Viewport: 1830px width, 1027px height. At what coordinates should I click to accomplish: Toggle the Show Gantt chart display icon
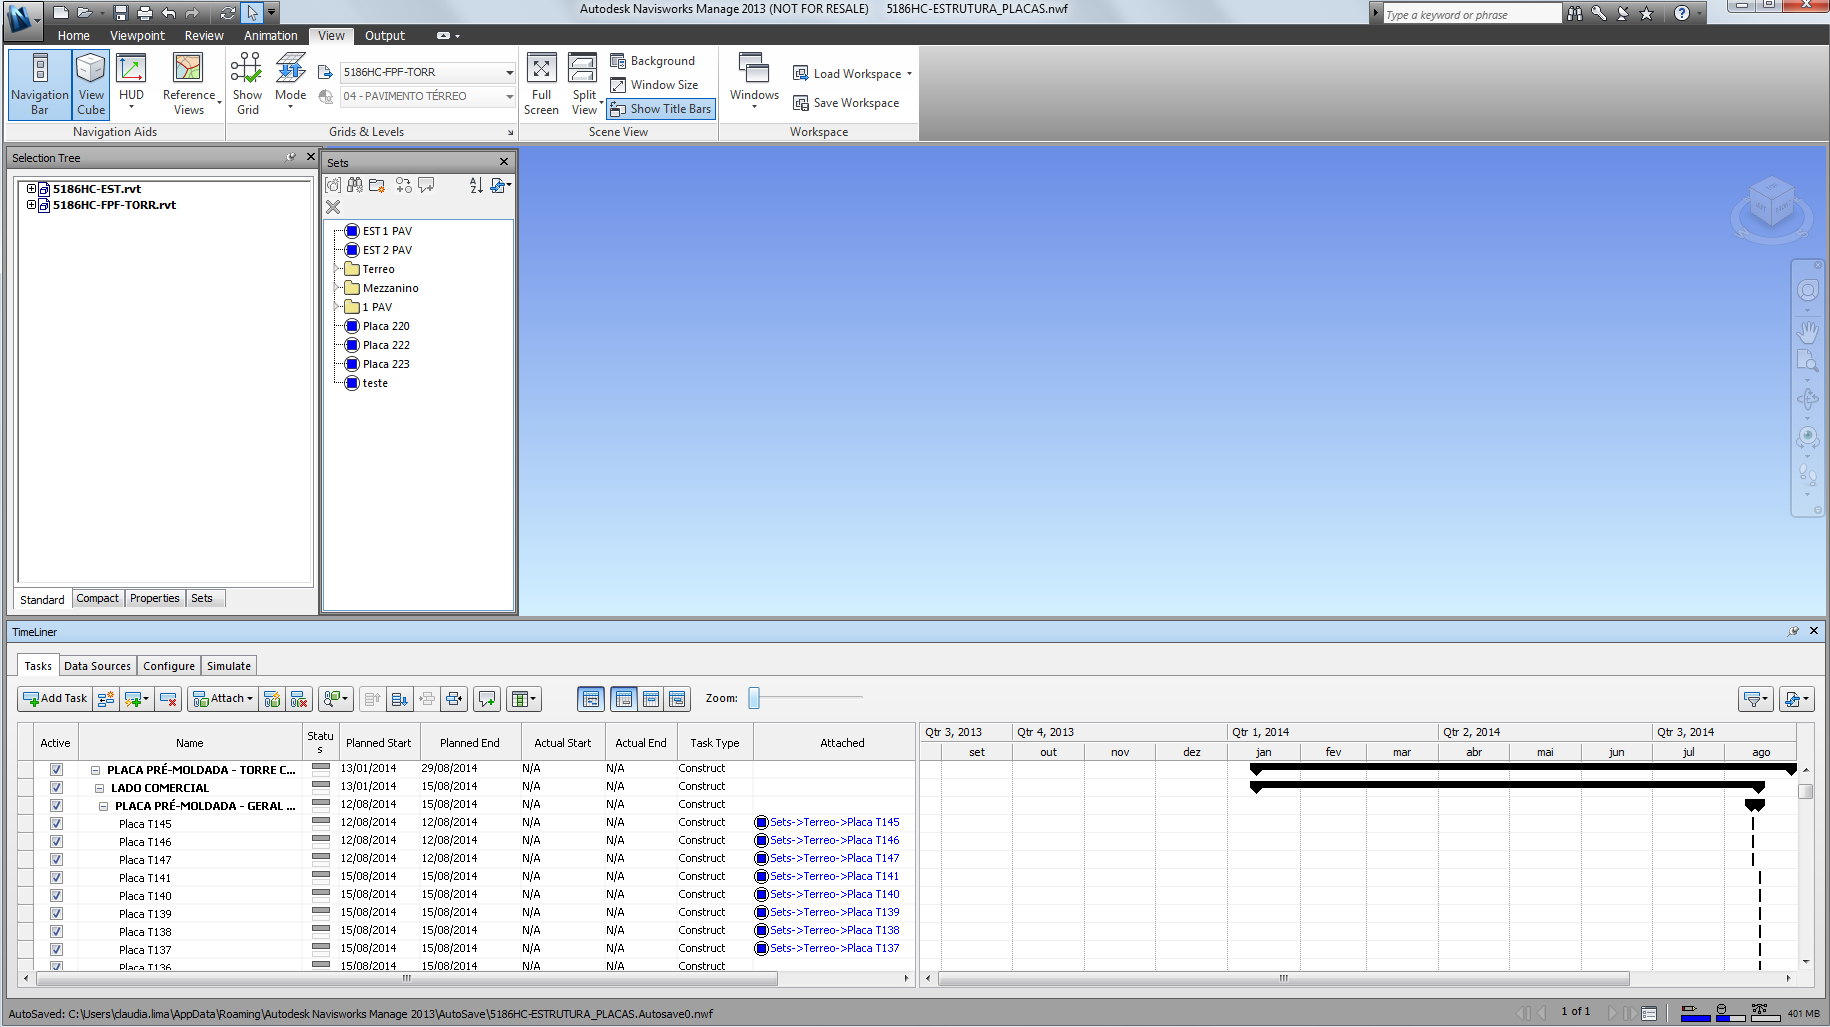pos(591,699)
